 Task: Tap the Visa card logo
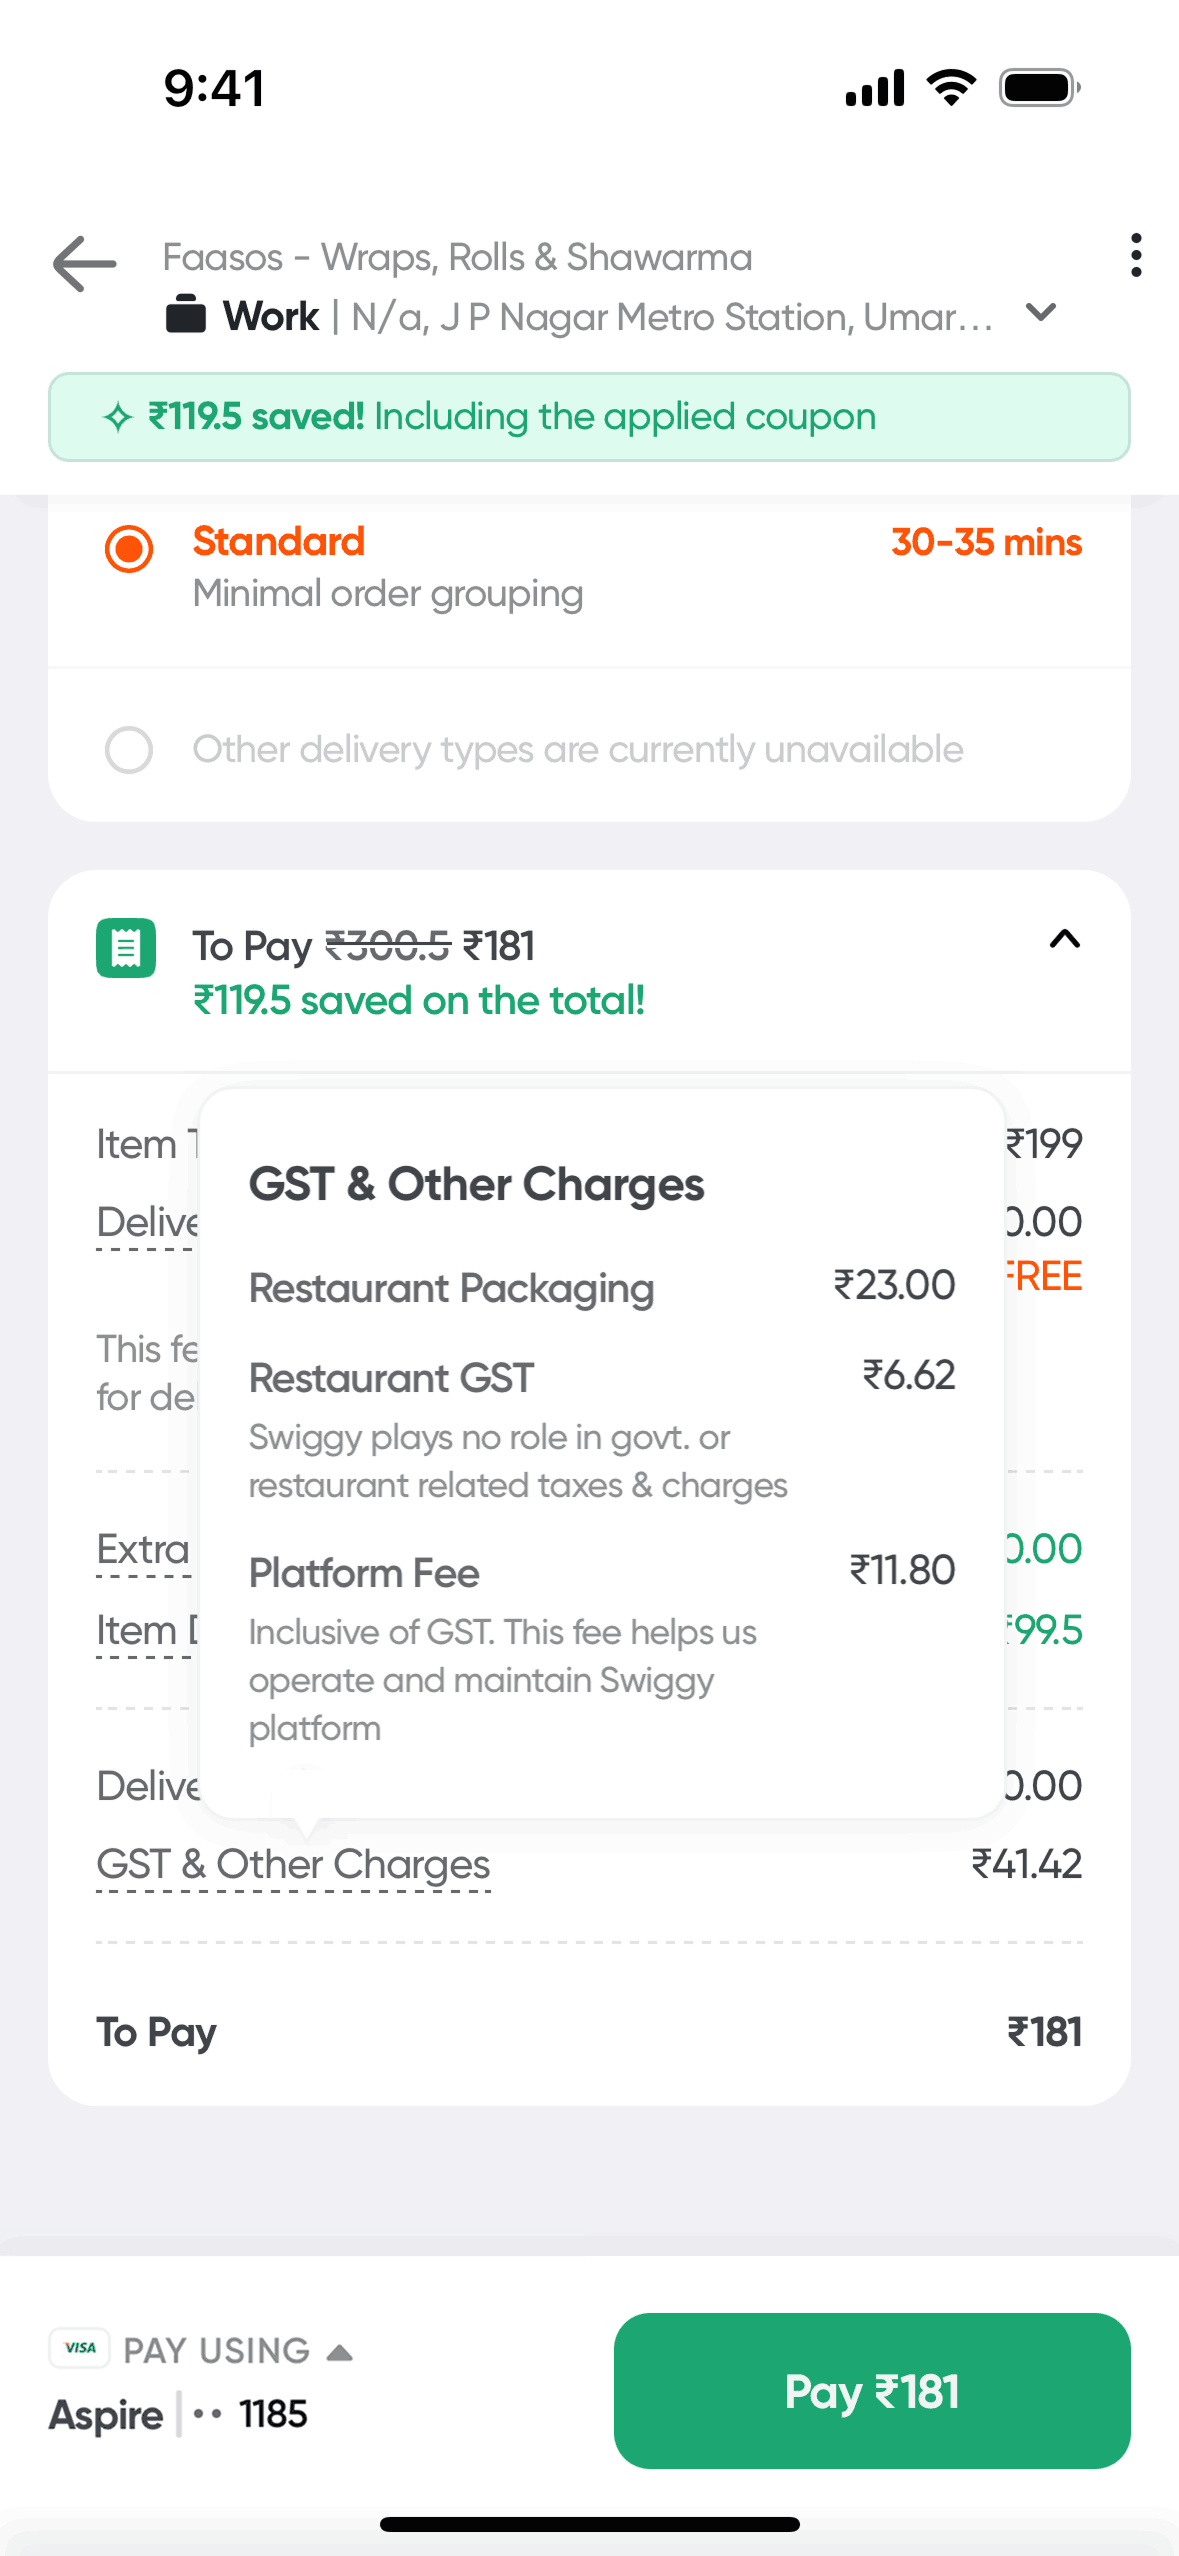[80, 2347]
